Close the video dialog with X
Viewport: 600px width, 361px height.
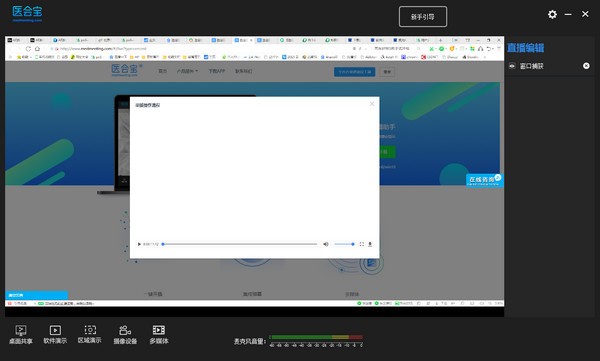(x=372, y=104)
